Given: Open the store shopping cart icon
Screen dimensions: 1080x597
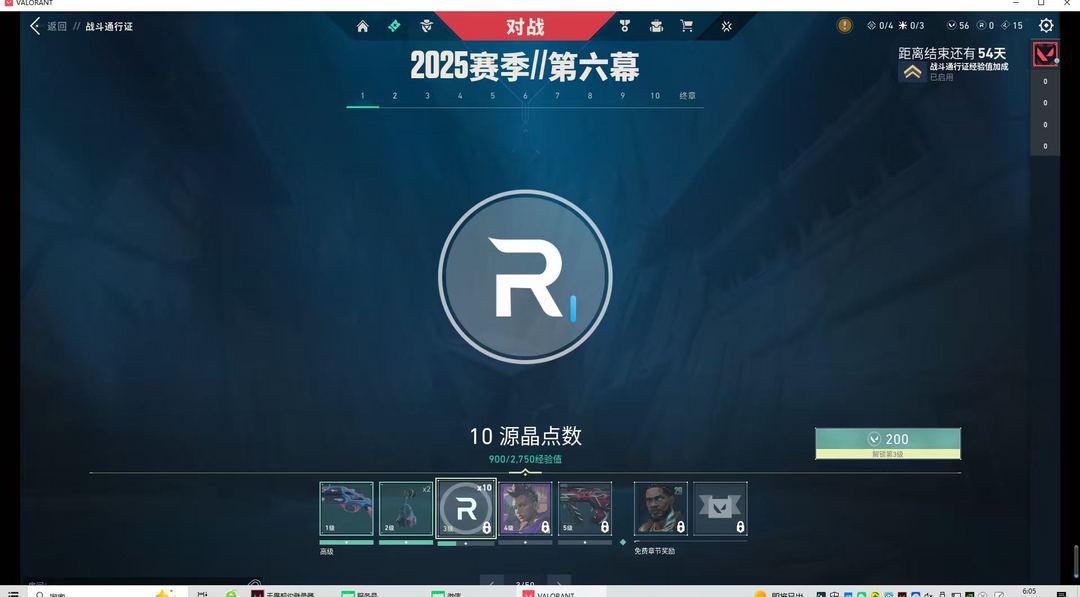Looking at the screenshot, I should (x=687, y=26).
